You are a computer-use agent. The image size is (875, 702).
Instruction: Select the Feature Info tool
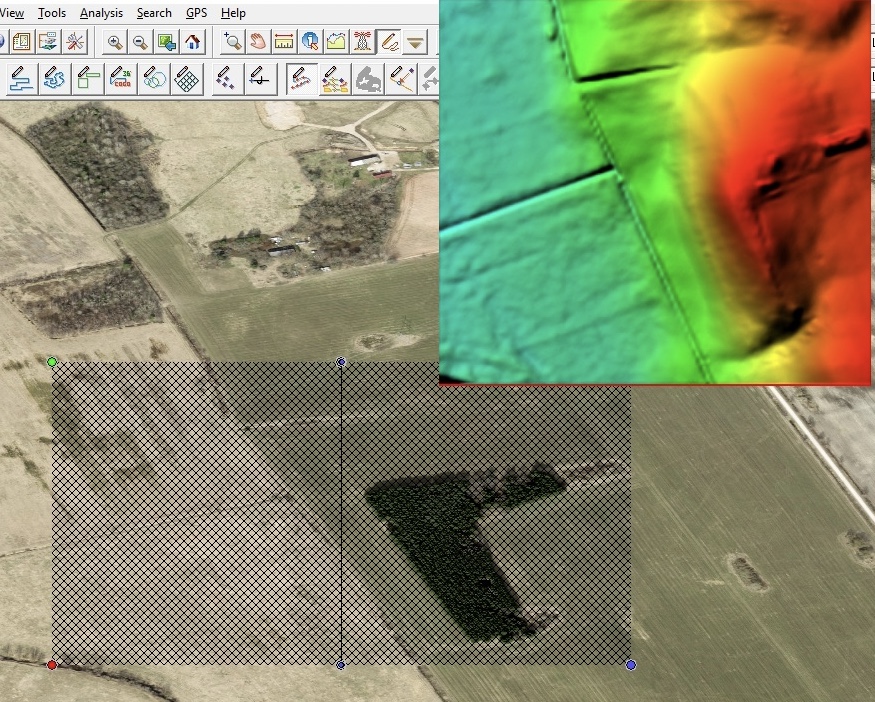pos(310,42)
